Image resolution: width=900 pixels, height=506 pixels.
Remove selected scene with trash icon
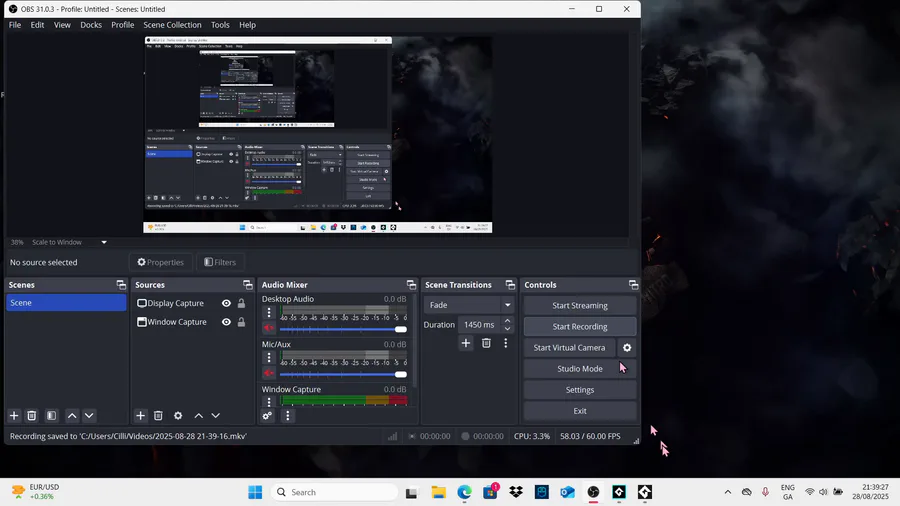point(32,415)
